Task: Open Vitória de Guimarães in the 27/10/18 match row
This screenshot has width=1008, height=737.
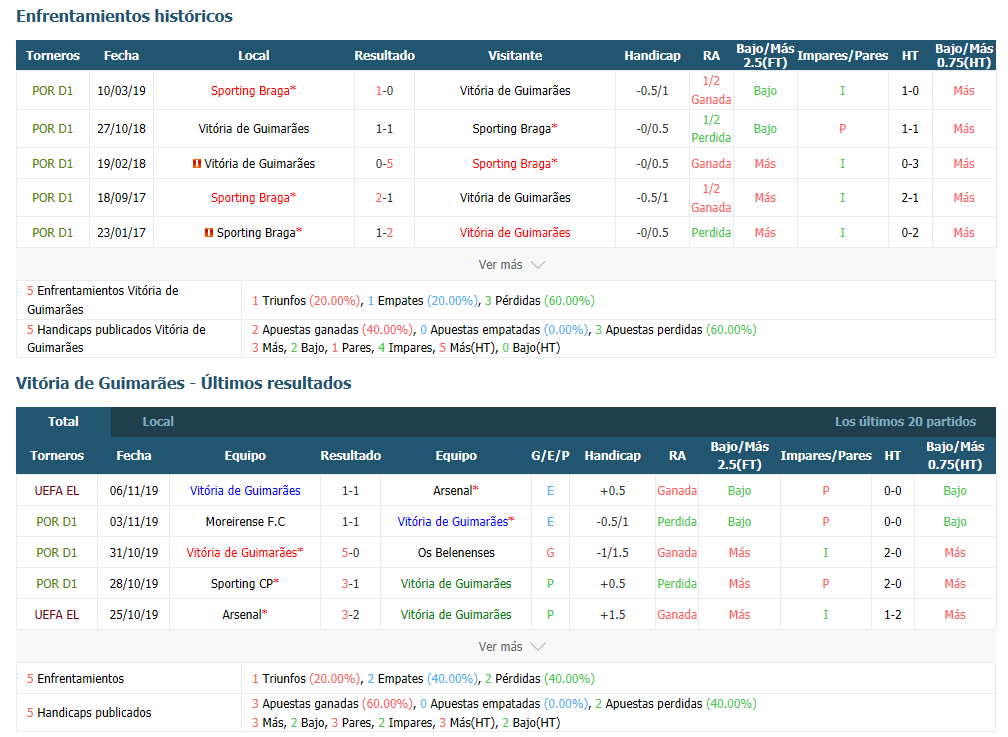Action: [253, 129]
